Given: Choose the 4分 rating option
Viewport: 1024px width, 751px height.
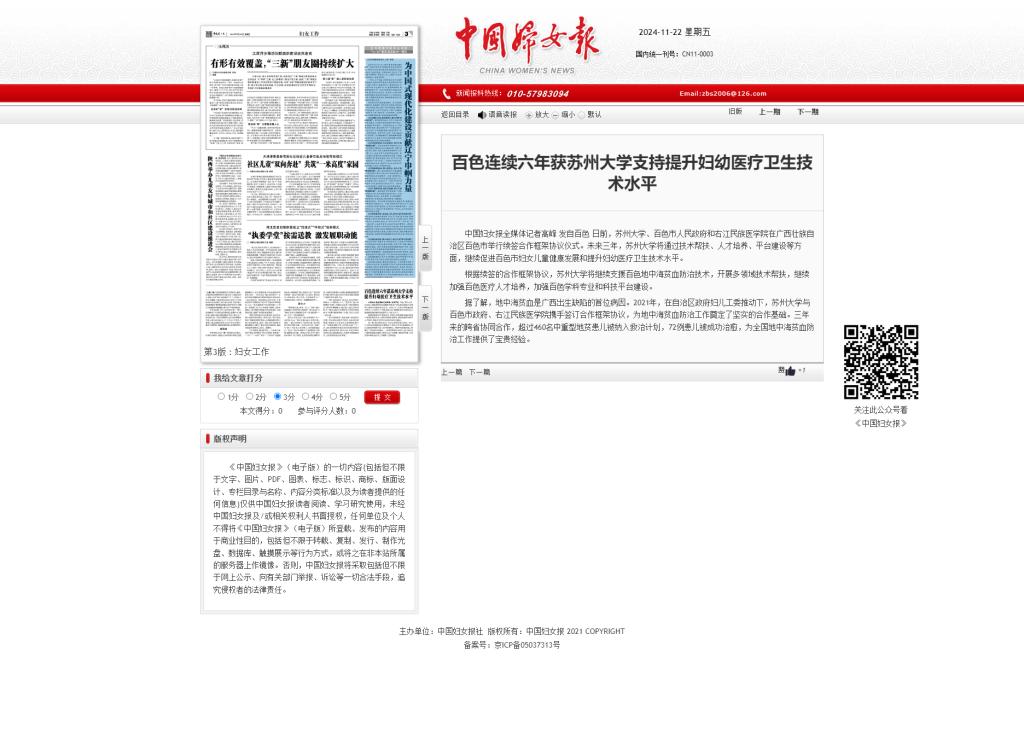Looking at the screenshot, I should 305,397.
